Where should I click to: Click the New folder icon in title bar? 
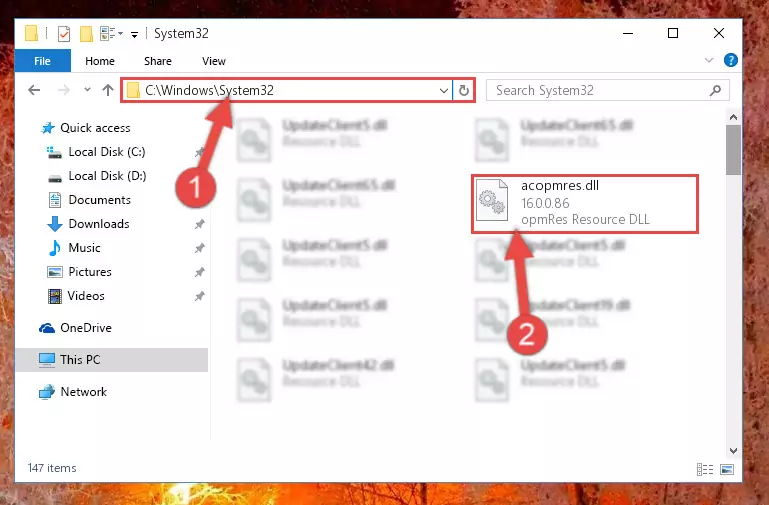(x=86, y=34)
